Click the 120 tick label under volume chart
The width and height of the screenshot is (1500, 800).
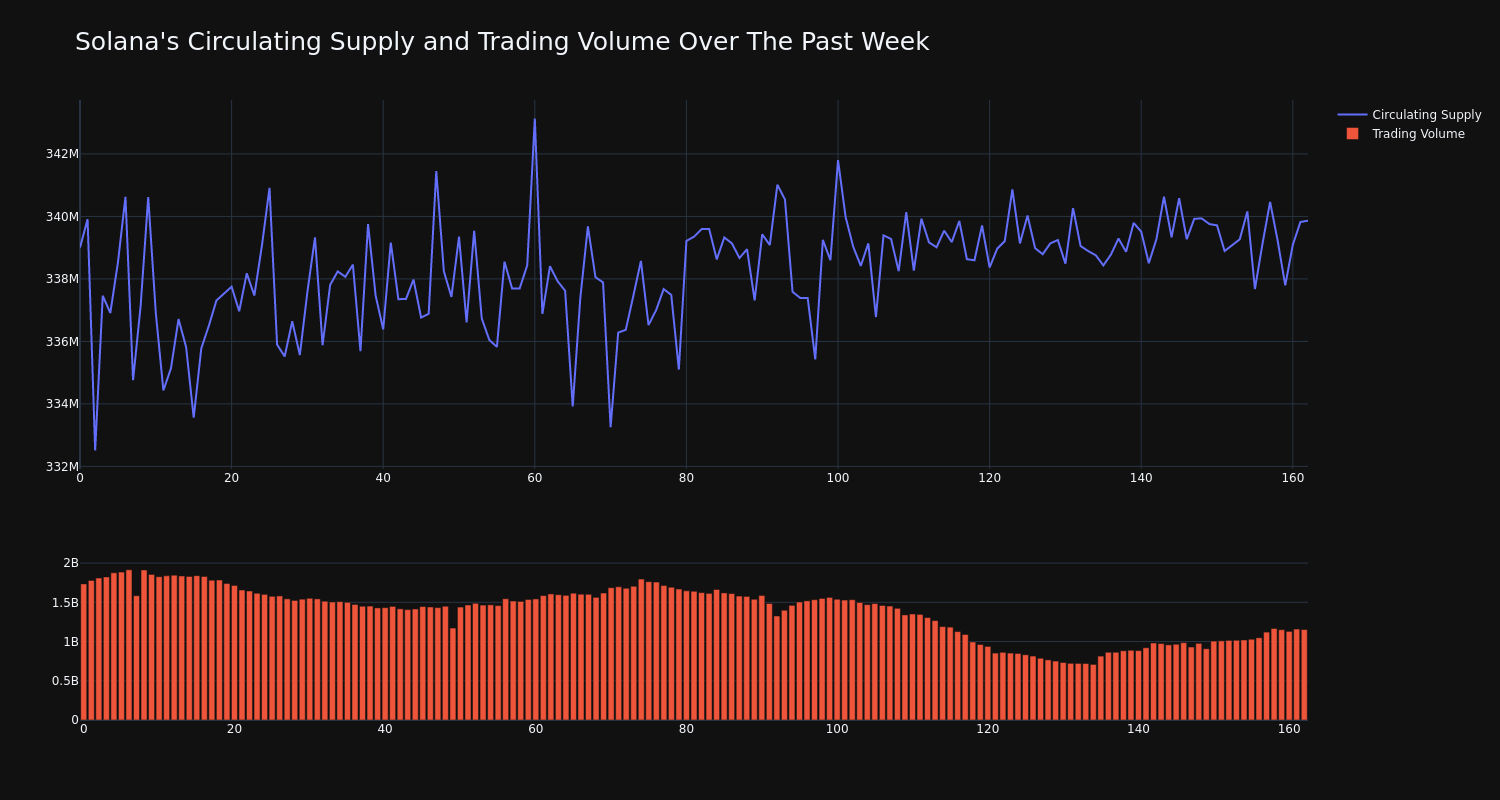(x=988, y=729)
